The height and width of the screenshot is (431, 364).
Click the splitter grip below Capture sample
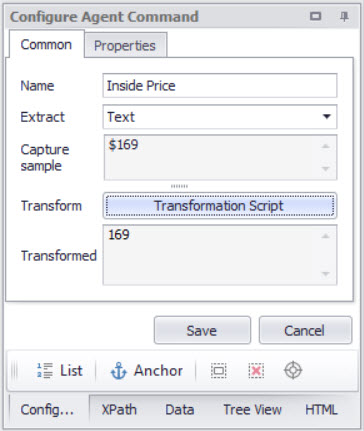[179, 186]
